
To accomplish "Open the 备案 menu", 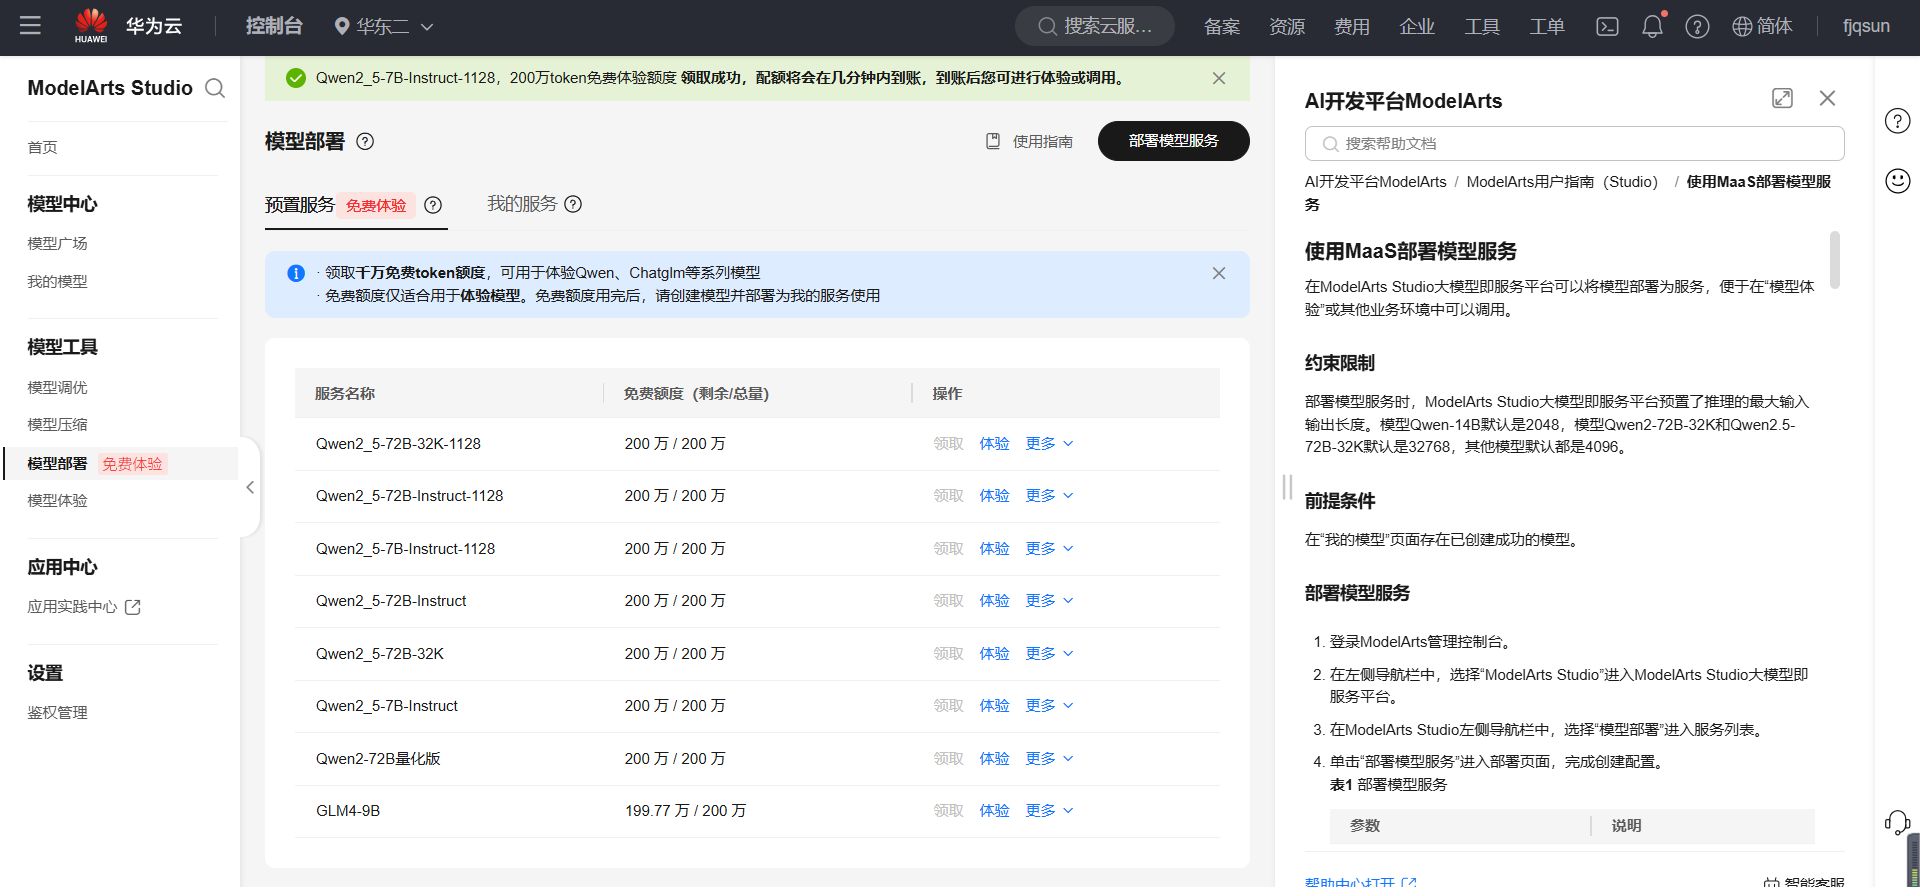I will click(1222, 27).
